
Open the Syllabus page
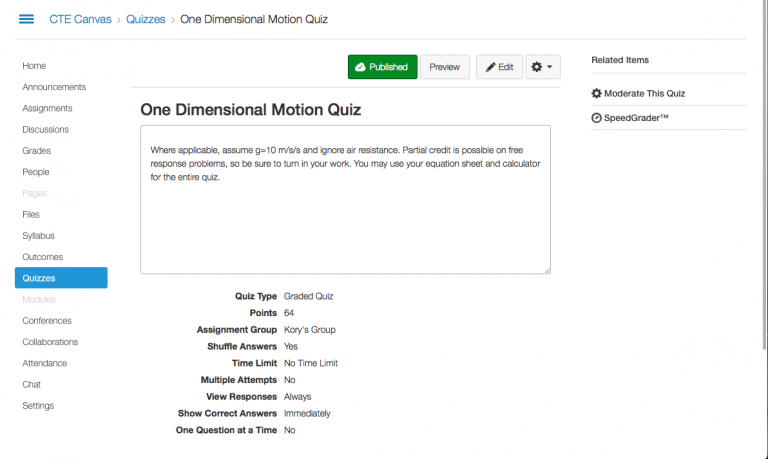click(38, 236)
